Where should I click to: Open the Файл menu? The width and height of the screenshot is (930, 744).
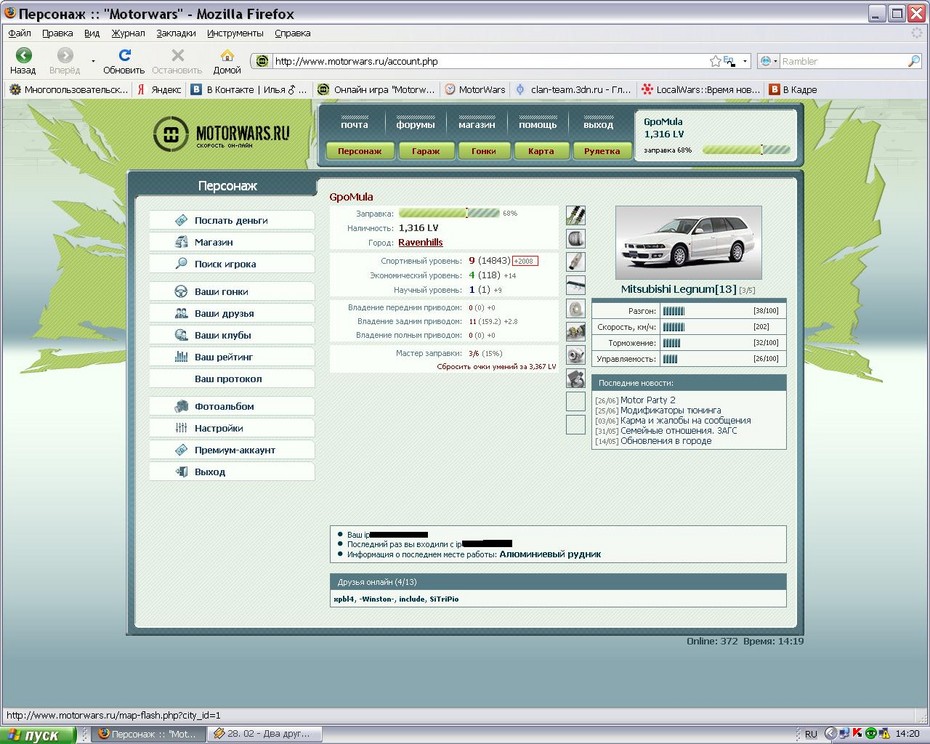(20, 33)
